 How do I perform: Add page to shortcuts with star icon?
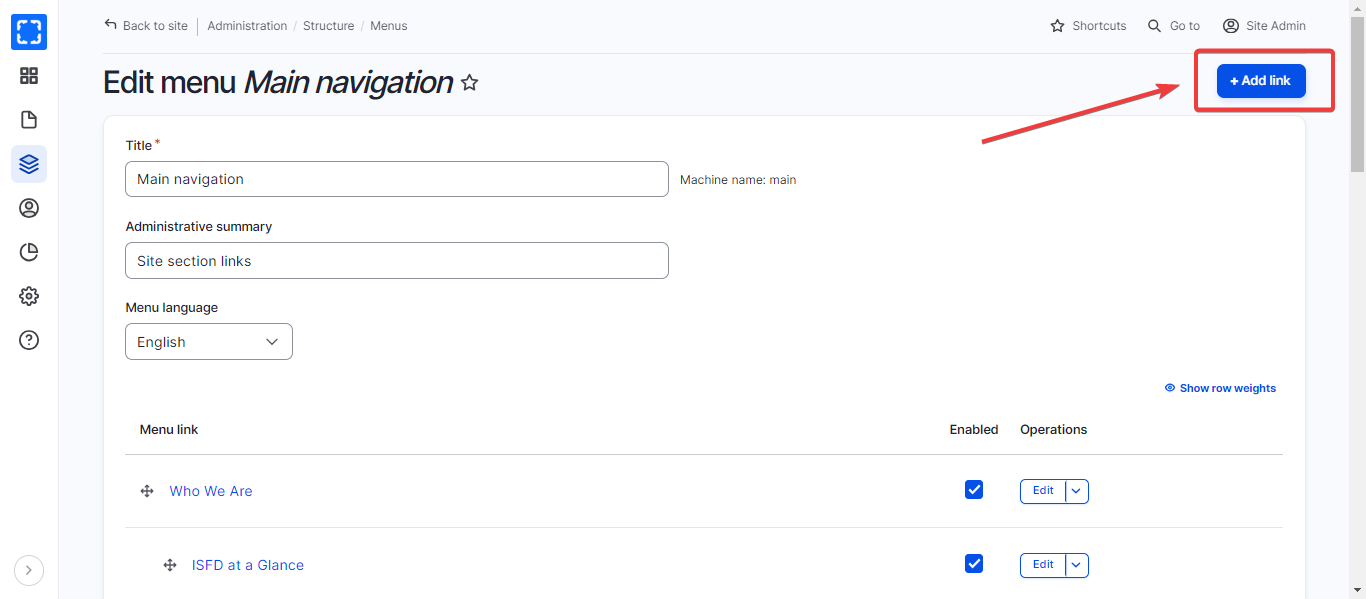(470, 83)
